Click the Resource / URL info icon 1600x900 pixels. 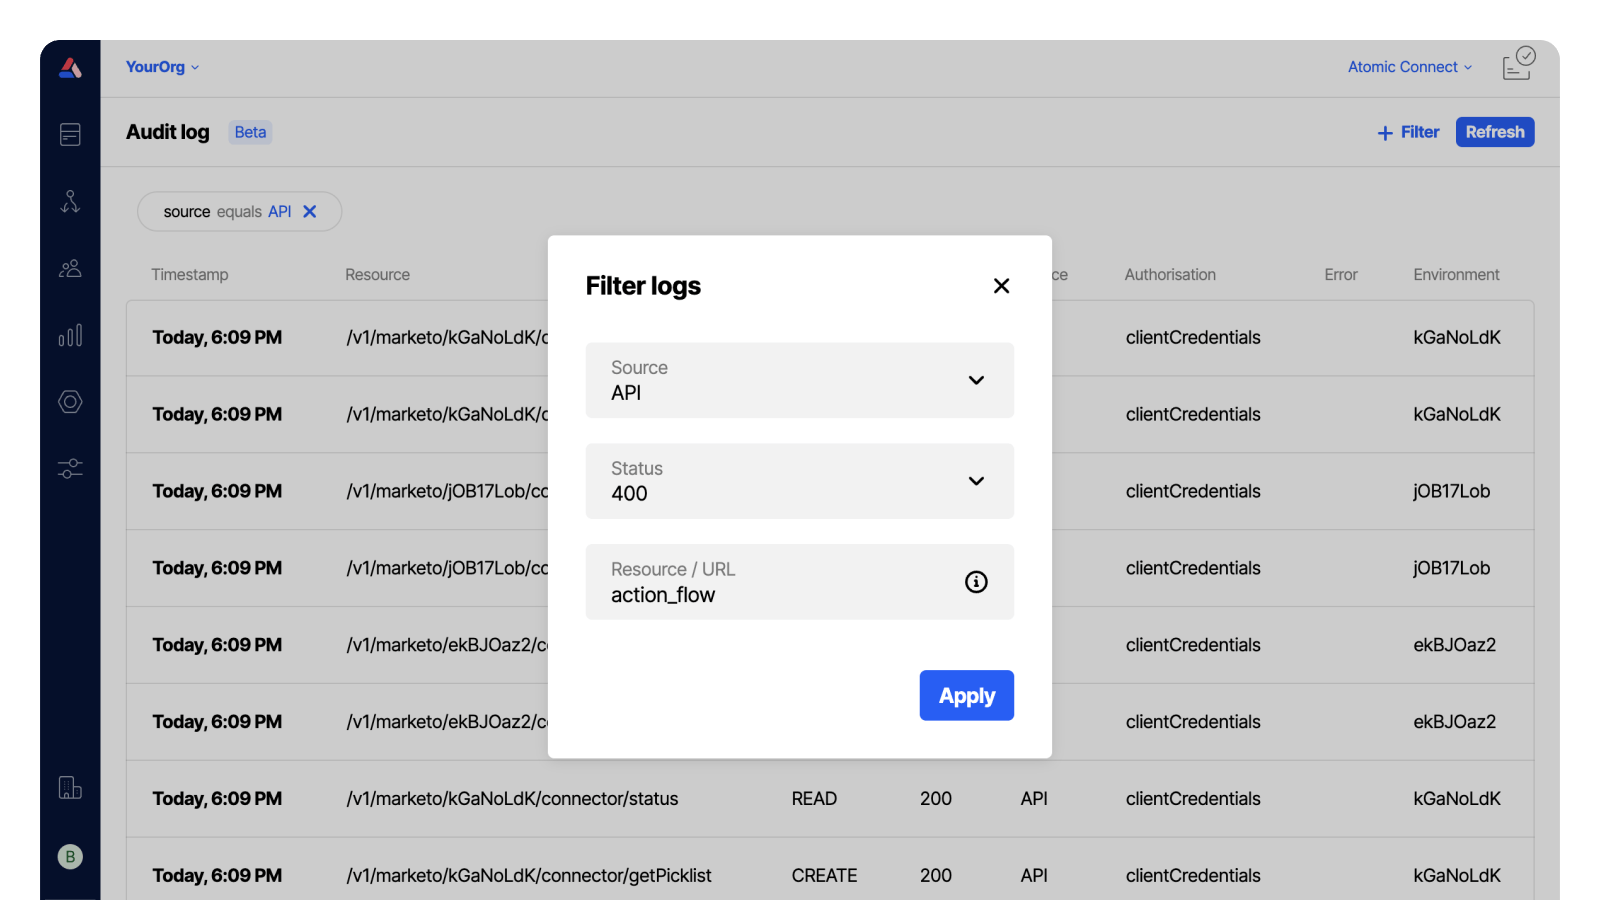[x=976, y=582]
